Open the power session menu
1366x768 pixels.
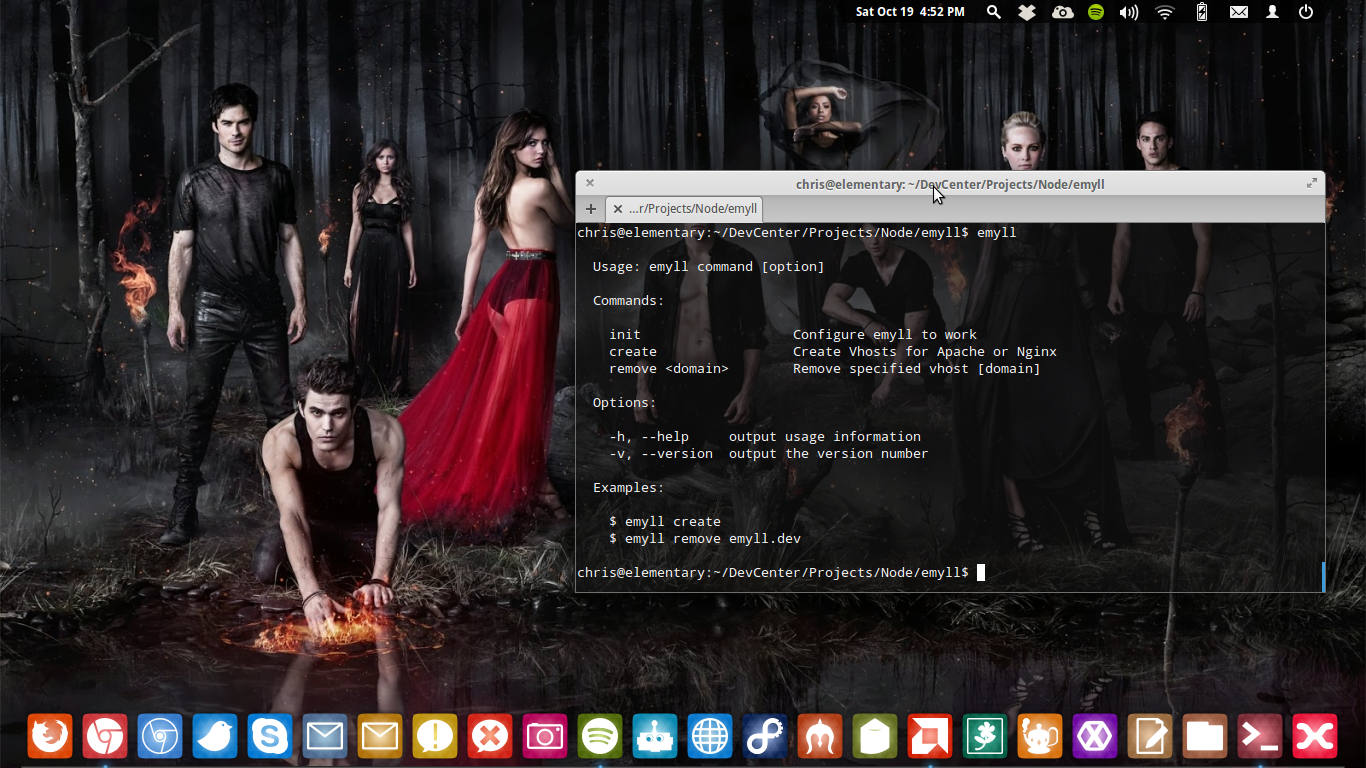1306,12
